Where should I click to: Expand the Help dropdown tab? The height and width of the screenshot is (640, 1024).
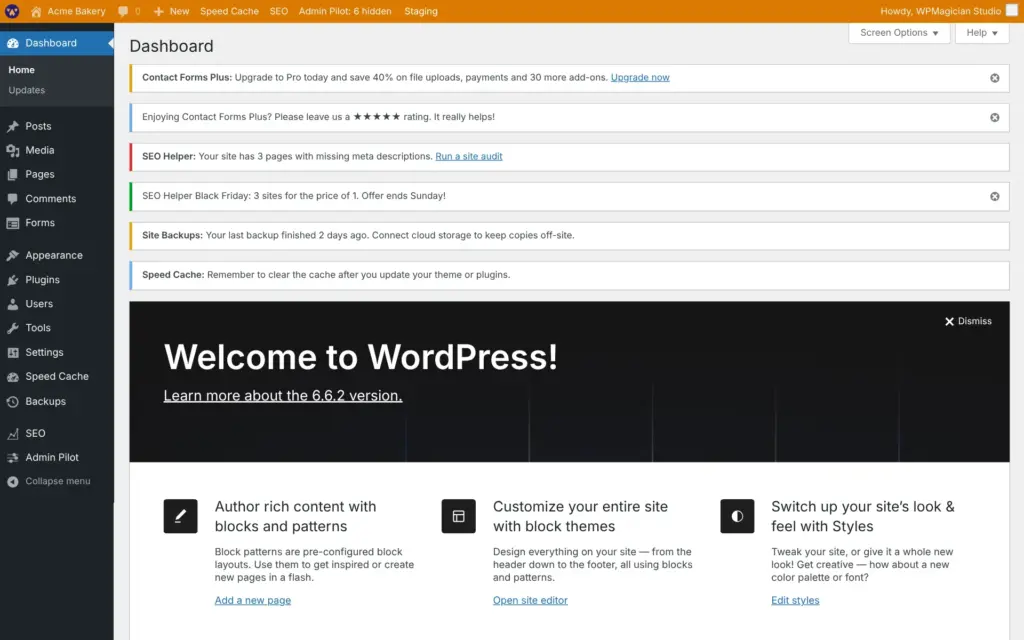[x=982, y=33]
